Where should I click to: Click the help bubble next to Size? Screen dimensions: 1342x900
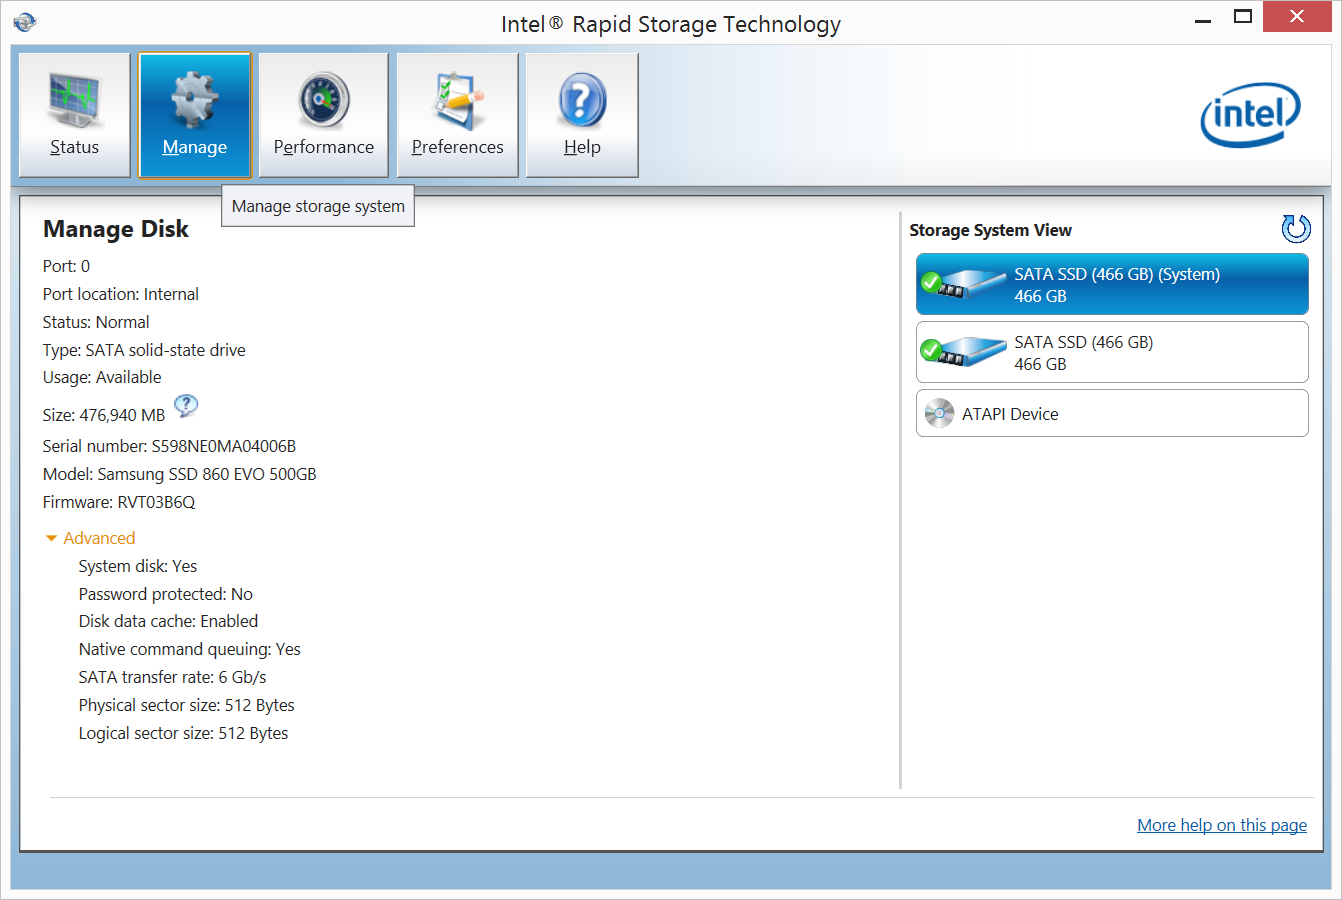[x=186, y=406]
